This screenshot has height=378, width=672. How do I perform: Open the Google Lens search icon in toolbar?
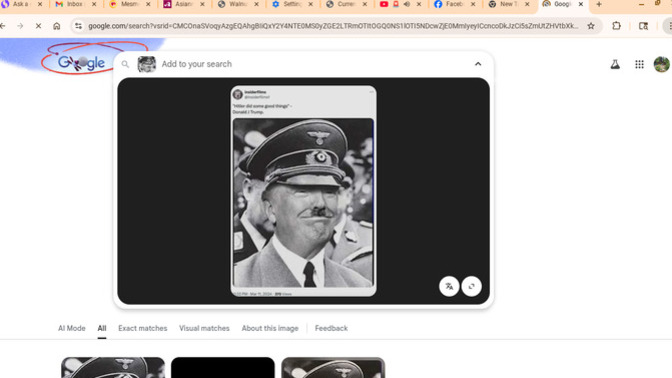click(x=643, y=26)
